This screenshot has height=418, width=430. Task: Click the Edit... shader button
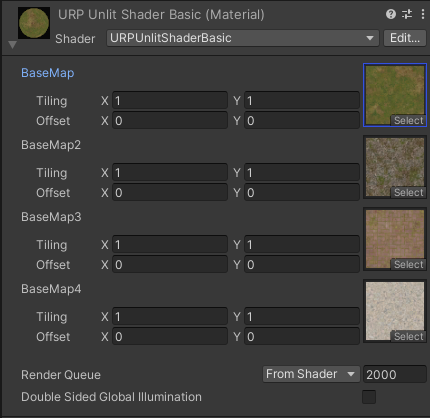pyautogui.click(x=405, y=38)
